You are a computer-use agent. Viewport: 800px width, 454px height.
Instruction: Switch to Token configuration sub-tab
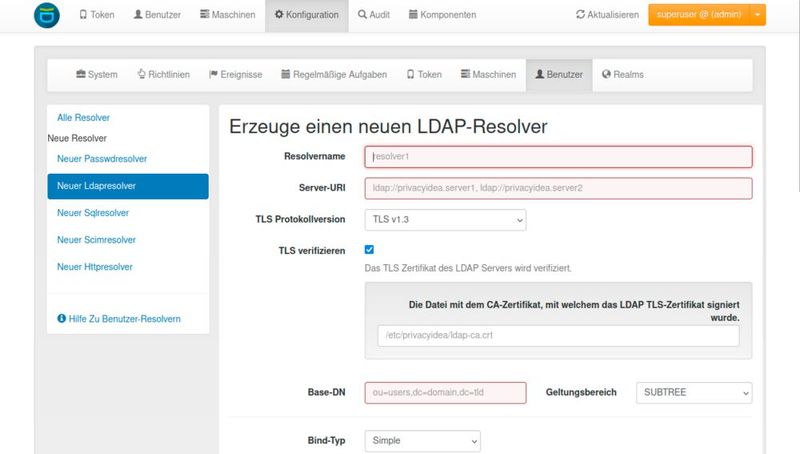tap(424, 74)
